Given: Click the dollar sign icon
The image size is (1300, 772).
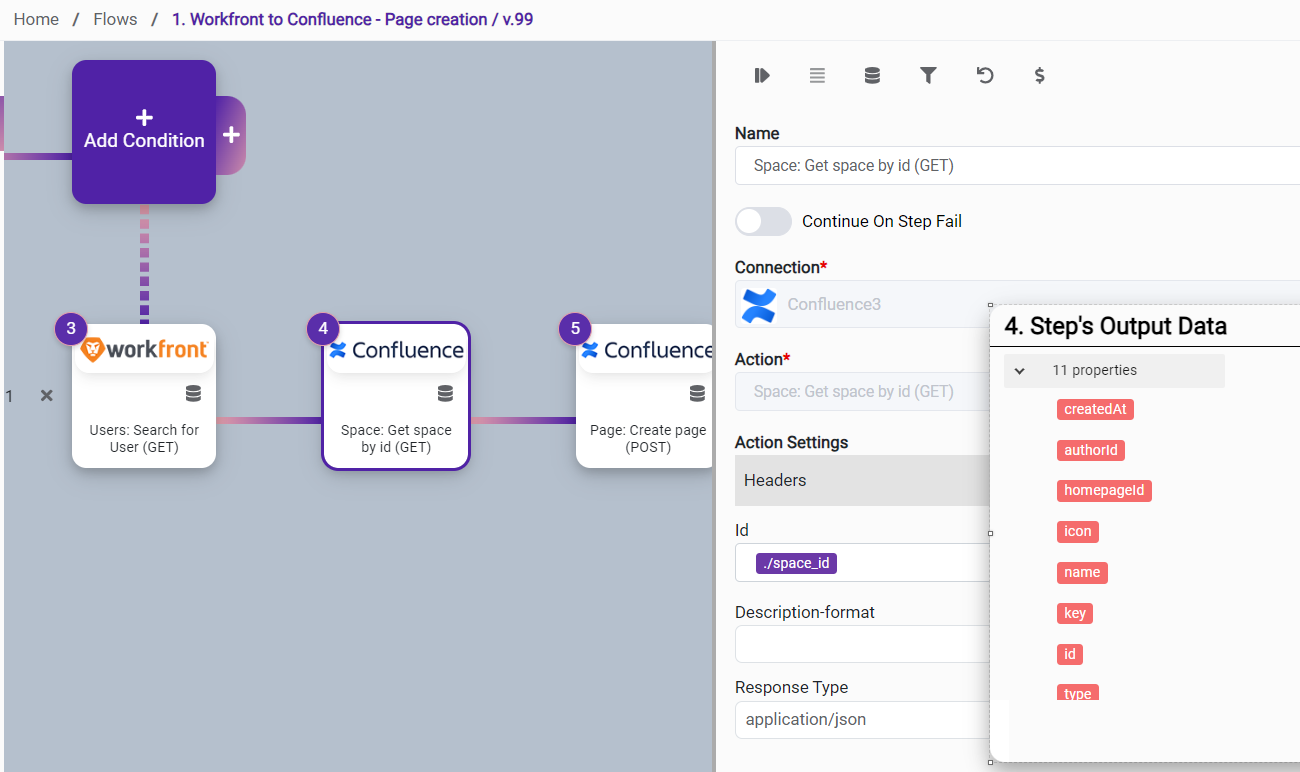Looking at the screenshot, I should pos(1040,75).
